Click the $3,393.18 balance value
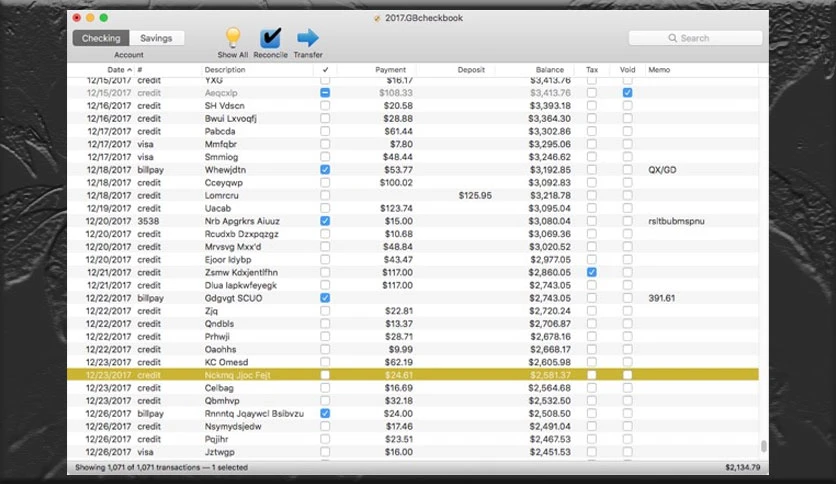Viewport: 836px width, 484px height. pos(549,106)
